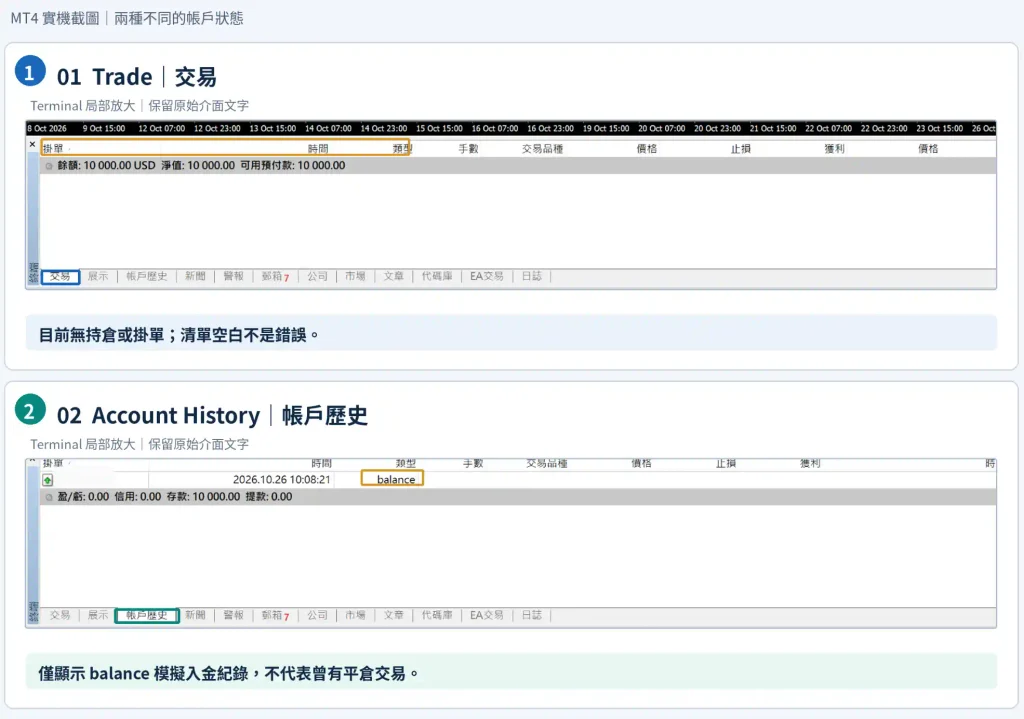Select the 交易 tab in the 02 Account History panel

tap(60, 615)
